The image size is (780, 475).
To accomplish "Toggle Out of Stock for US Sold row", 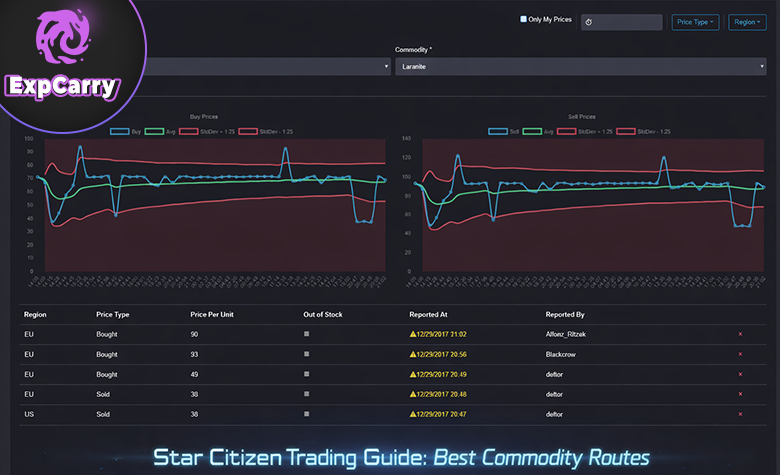I will tap(306, 414).
